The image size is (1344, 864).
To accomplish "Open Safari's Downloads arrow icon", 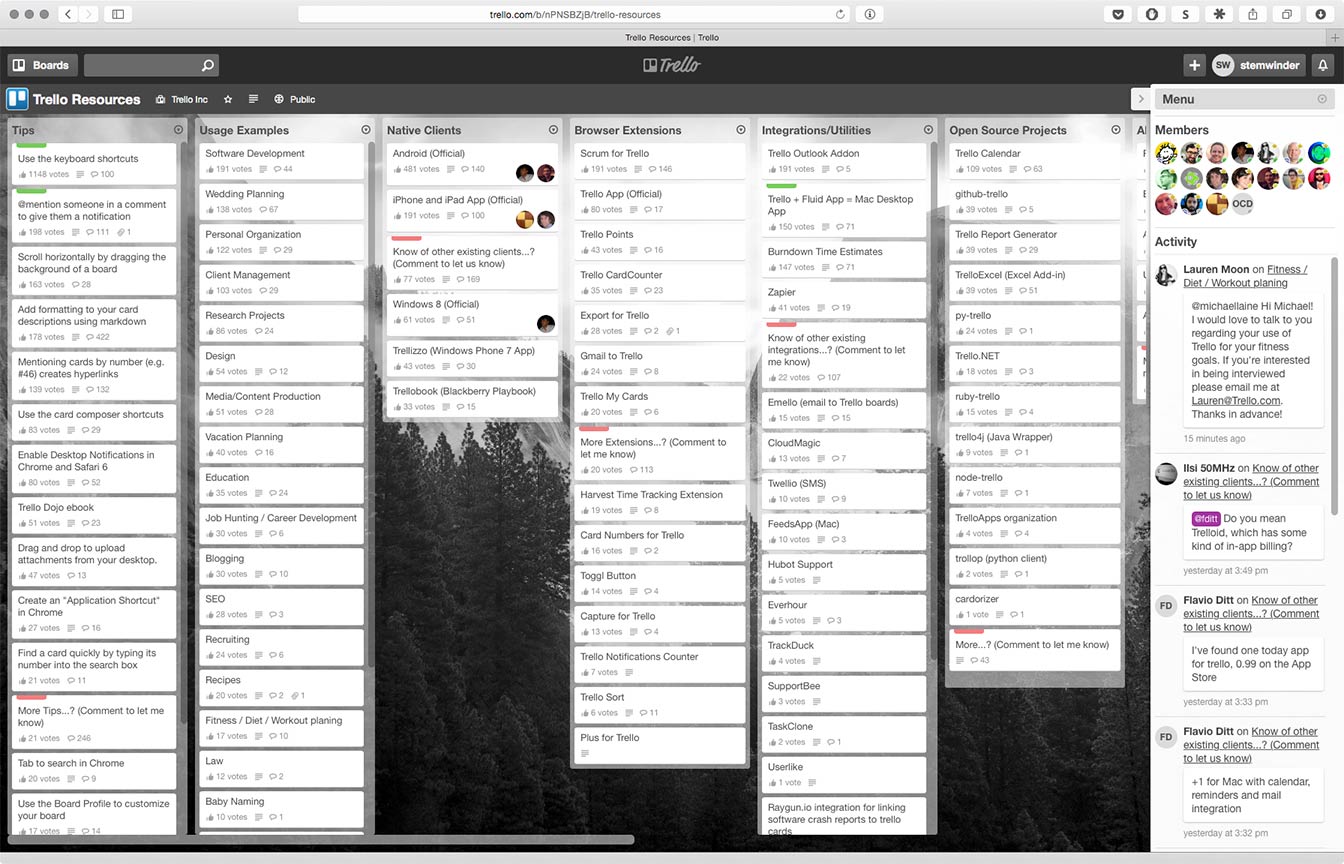I will tap(1321, 14).
